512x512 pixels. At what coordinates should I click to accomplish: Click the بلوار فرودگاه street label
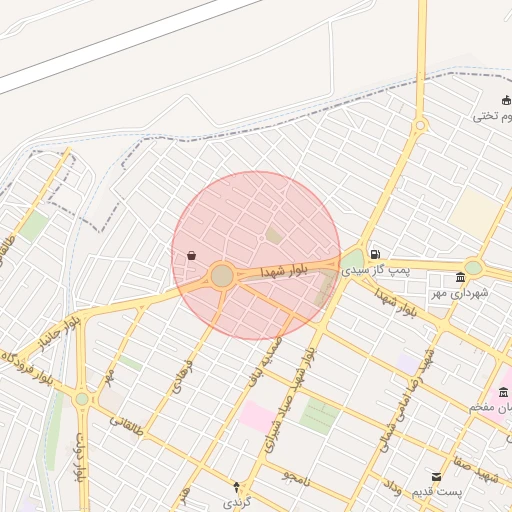point(27,368)
